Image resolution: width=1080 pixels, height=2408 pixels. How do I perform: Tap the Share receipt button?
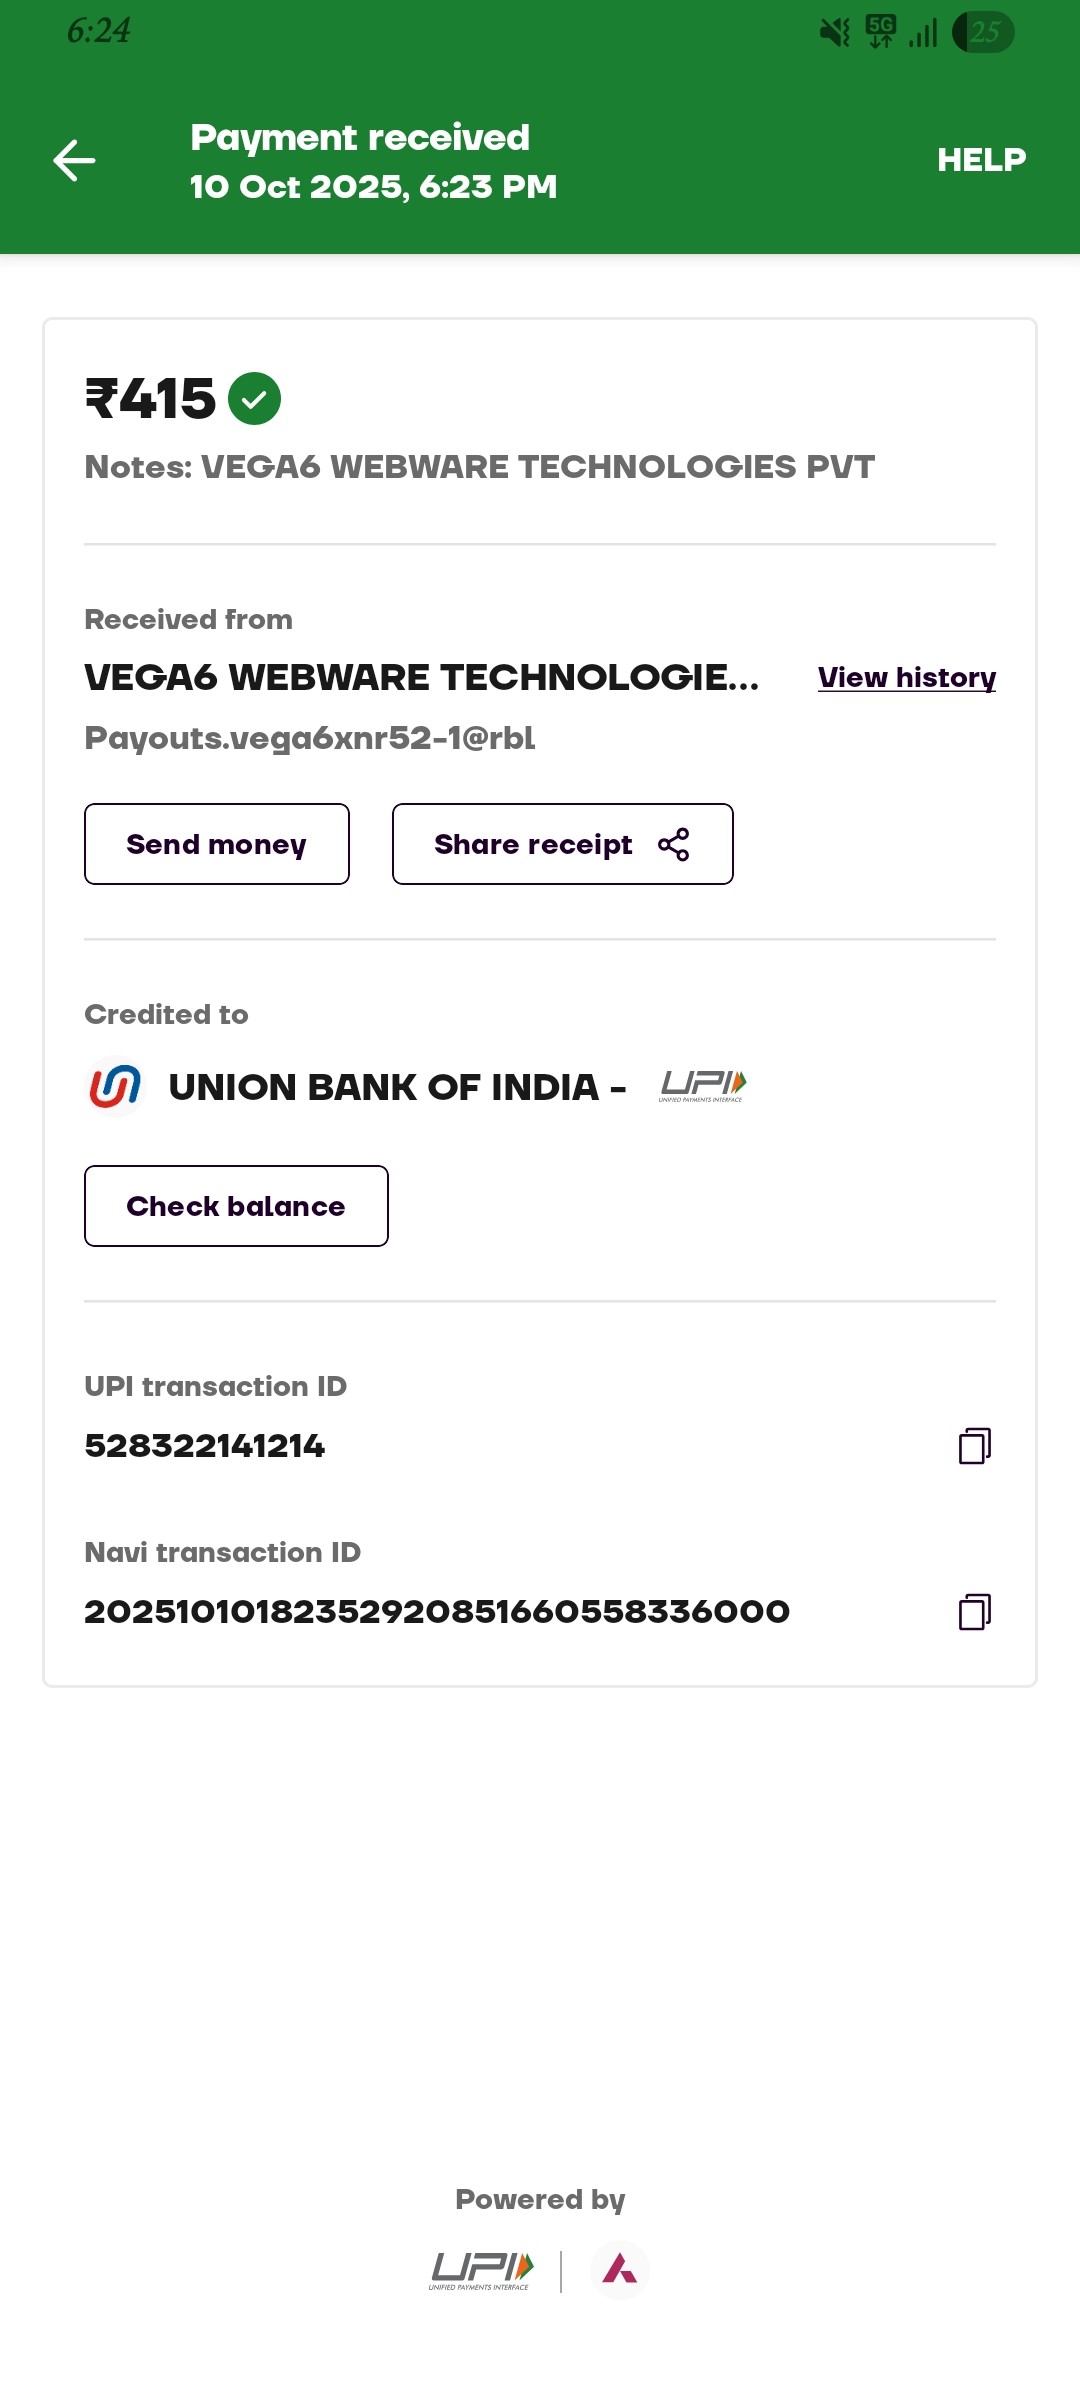point(562,844)
